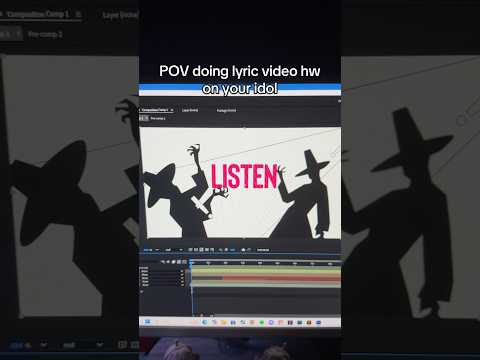Switch to the Layer (none) tab
Viewport: 480px width, 360px height.
pyautogui.click(x=190, y=110)
